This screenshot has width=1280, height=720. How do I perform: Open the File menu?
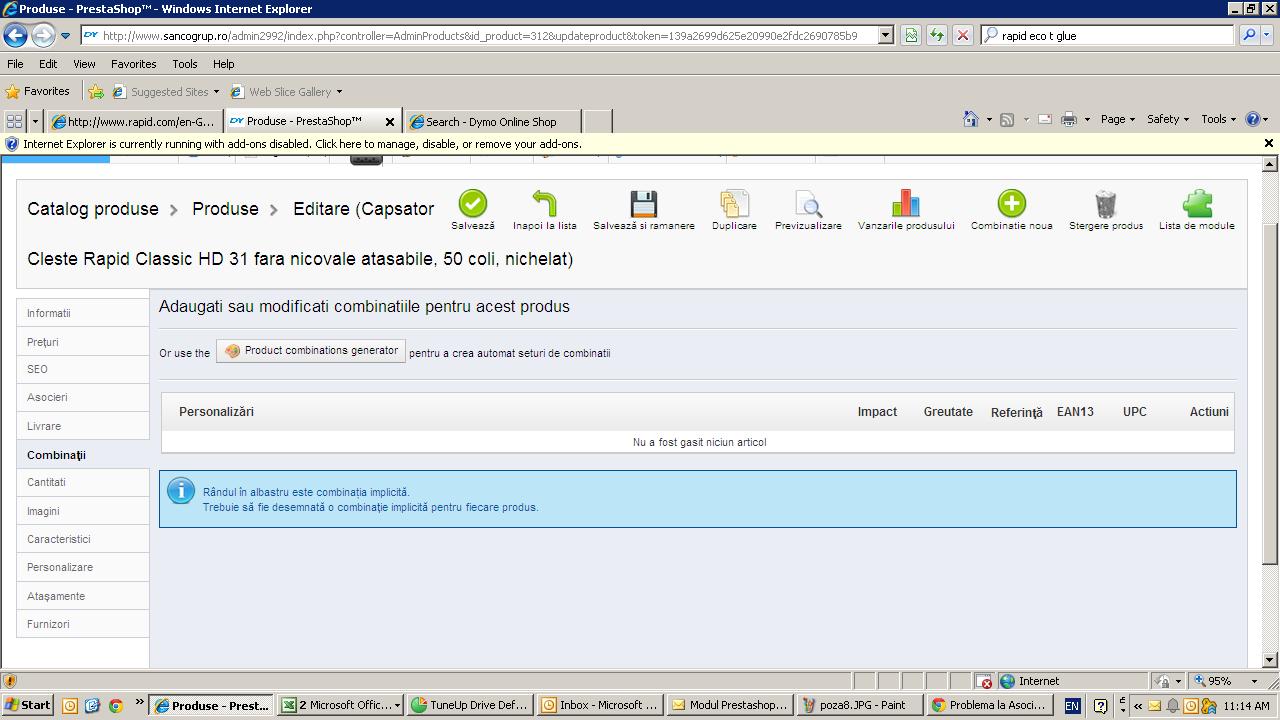(15, 63)
